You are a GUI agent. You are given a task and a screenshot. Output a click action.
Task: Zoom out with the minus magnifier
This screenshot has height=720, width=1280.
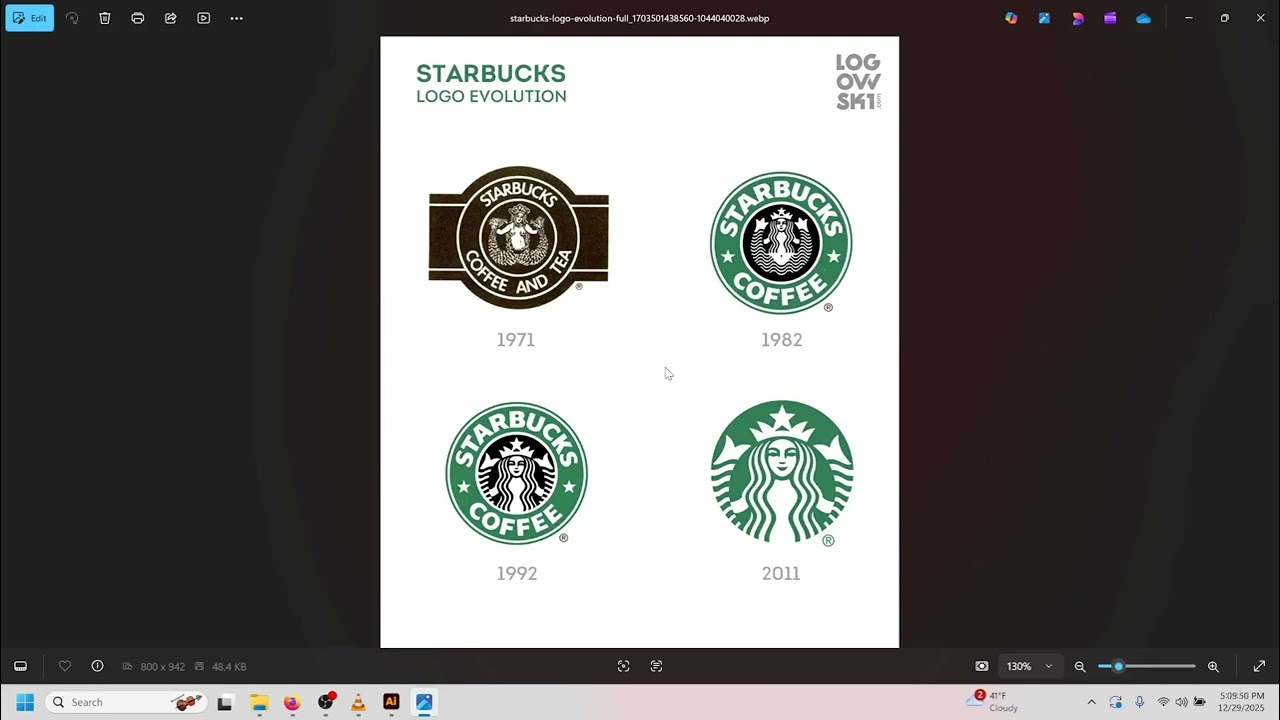[1080, 666]
